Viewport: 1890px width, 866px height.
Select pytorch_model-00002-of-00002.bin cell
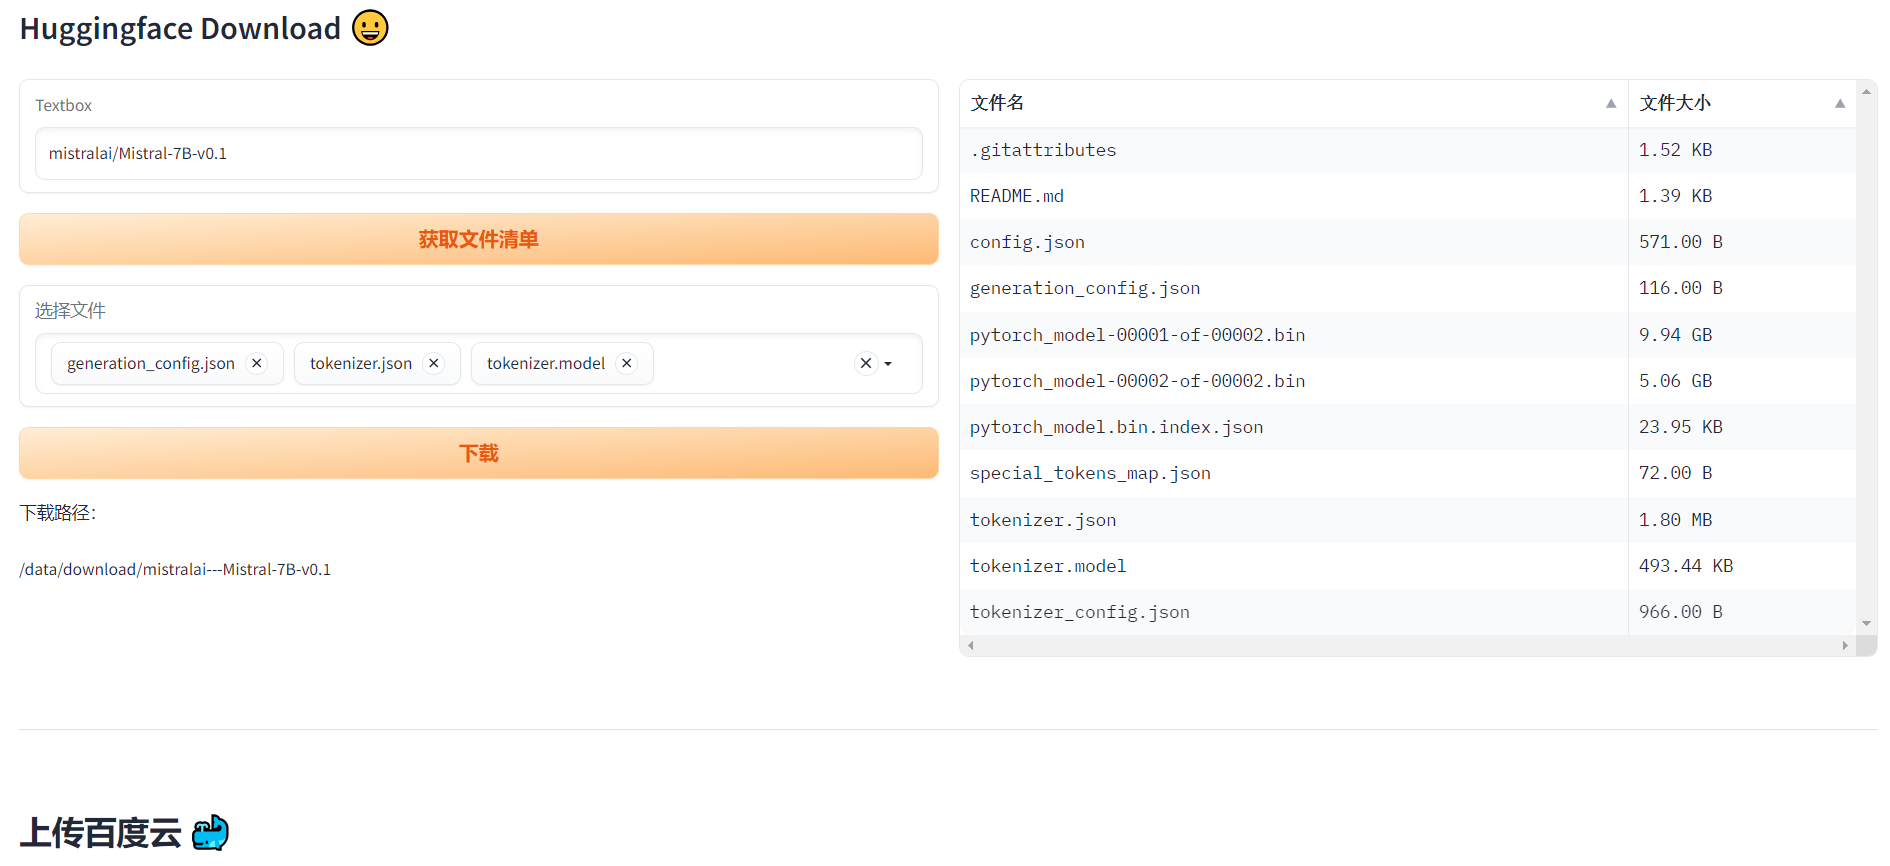click(1294, 381)
